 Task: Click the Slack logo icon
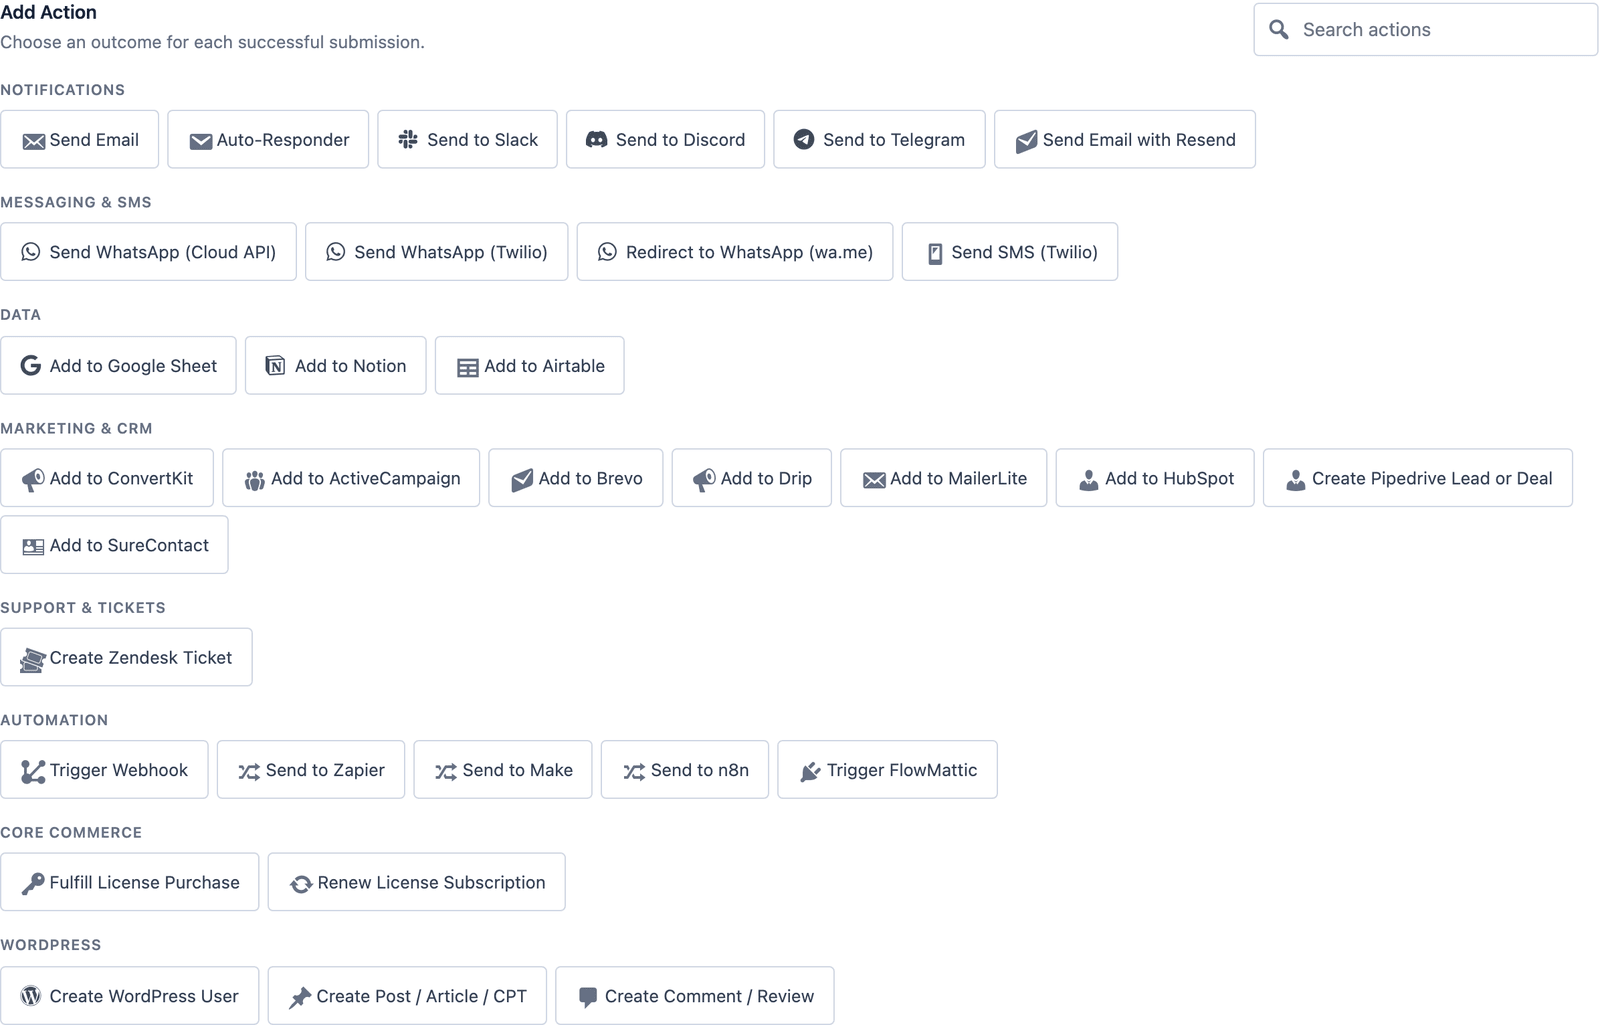tap(408, 140)
